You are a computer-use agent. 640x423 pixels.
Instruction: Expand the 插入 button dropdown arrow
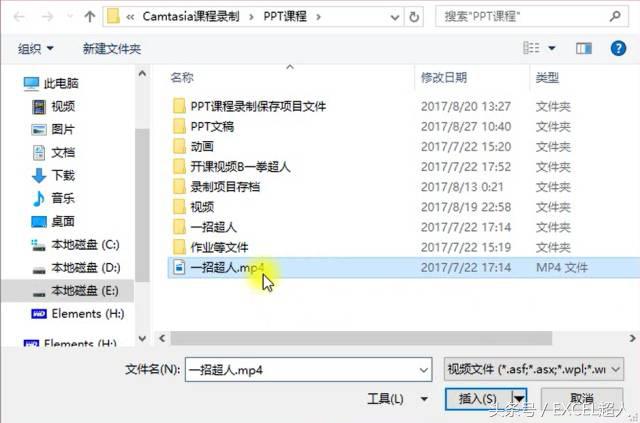(519, 398)
